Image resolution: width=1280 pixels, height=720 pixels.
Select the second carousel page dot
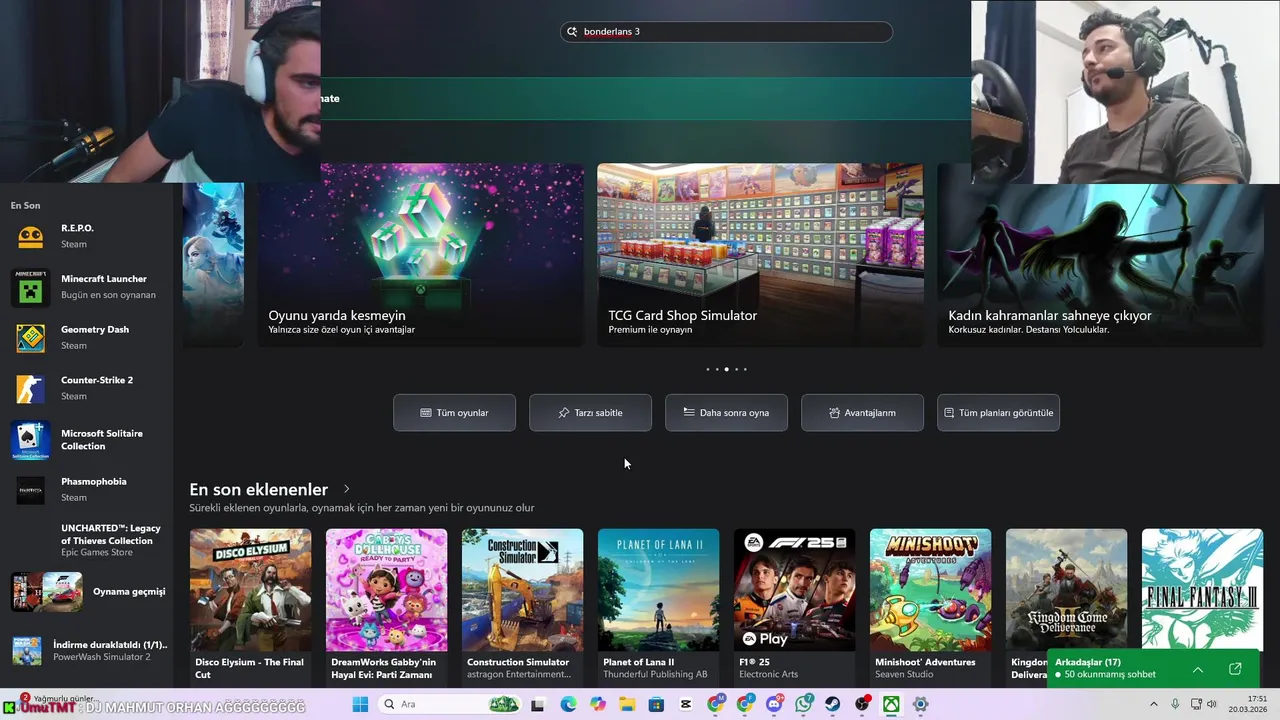(x=717, y=369)
